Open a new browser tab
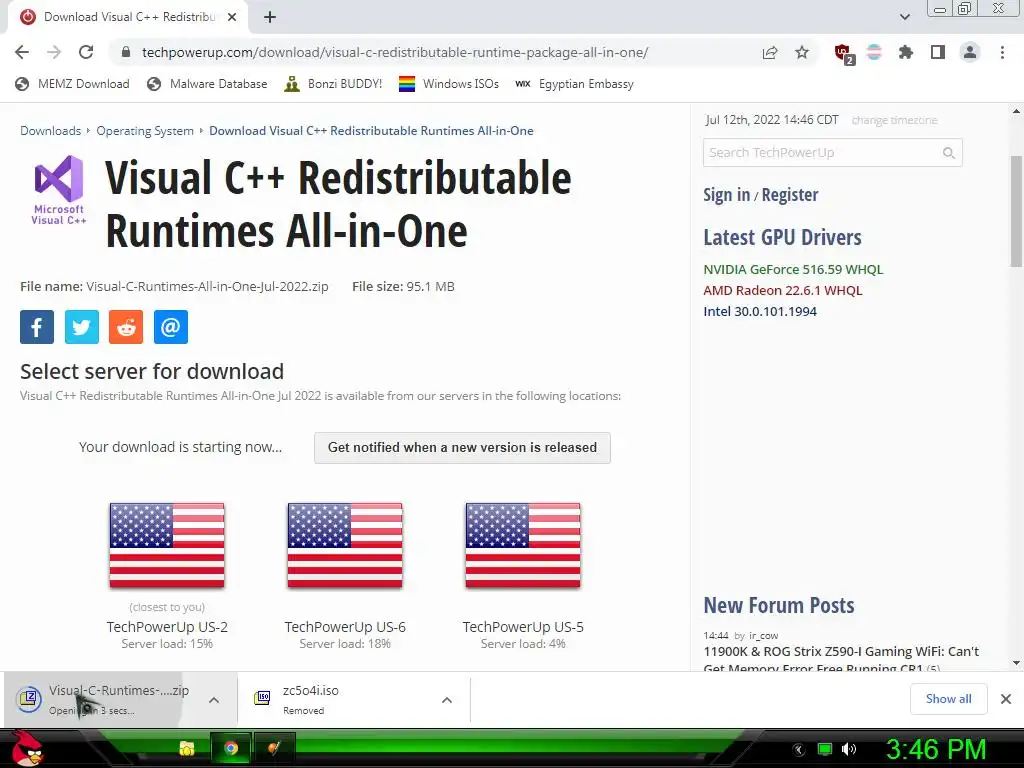1024x768 pixels. point(270,17)
